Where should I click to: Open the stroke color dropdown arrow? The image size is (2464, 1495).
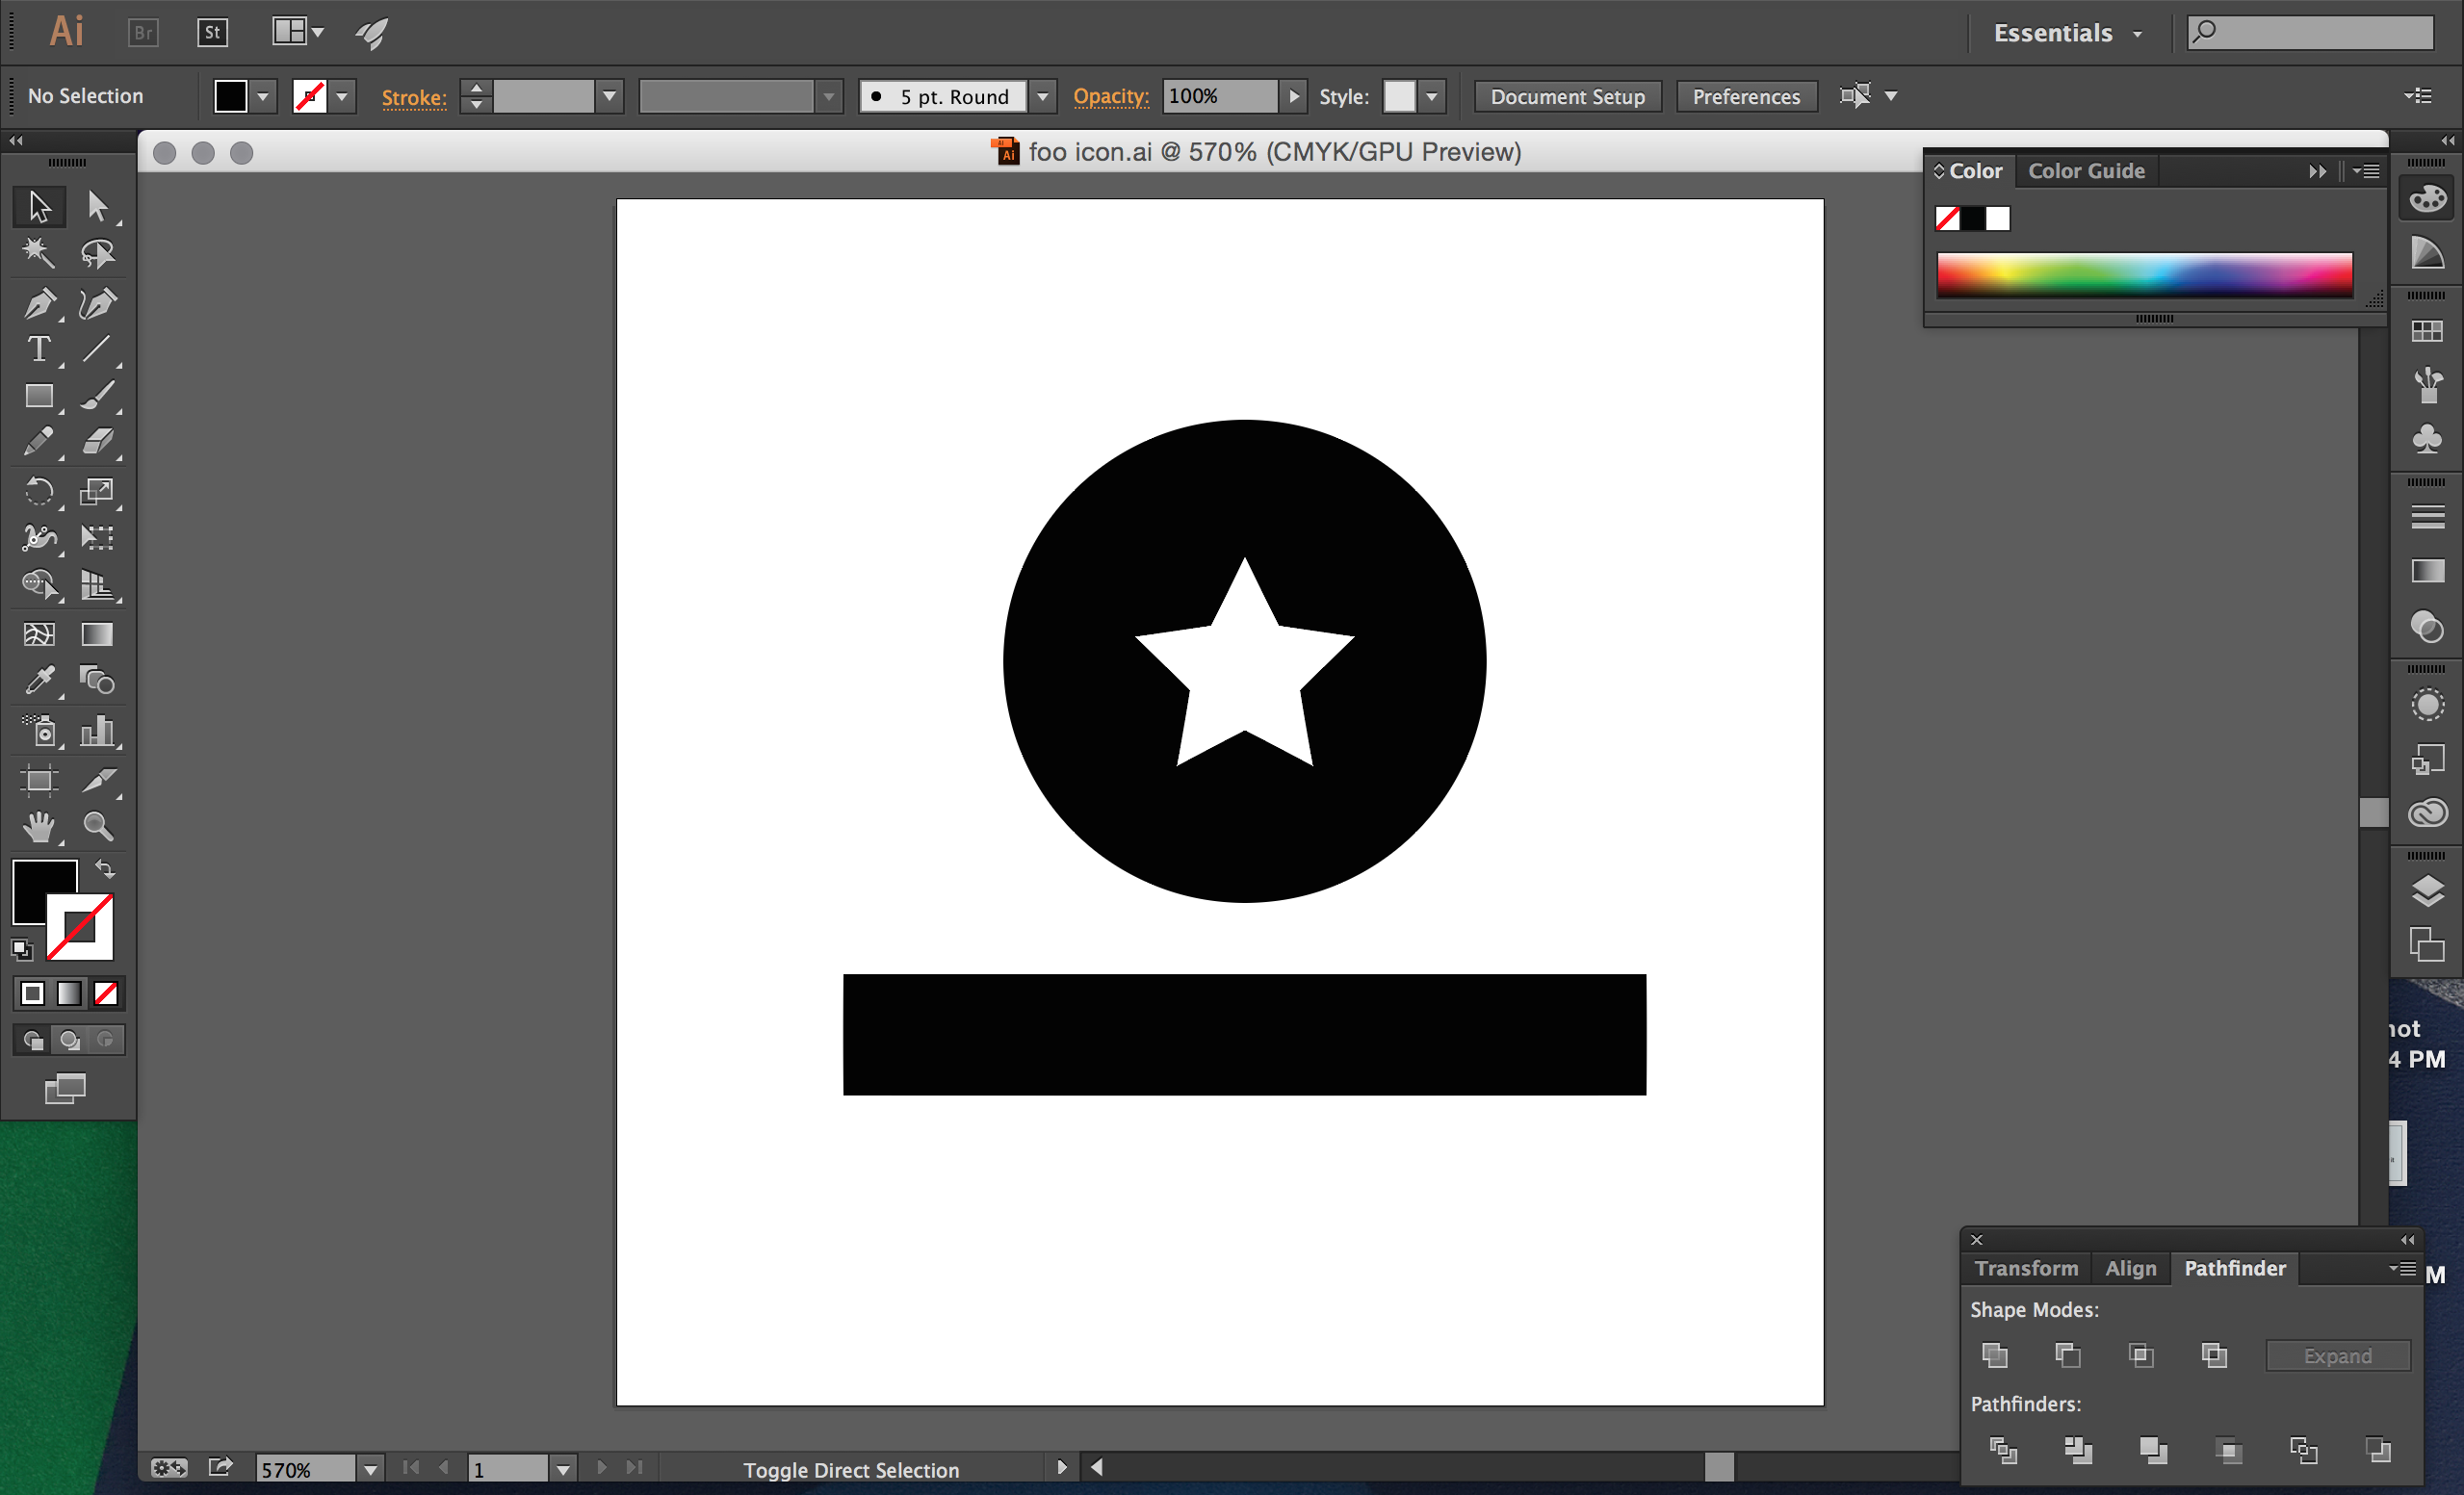click(x=342, y=97)
